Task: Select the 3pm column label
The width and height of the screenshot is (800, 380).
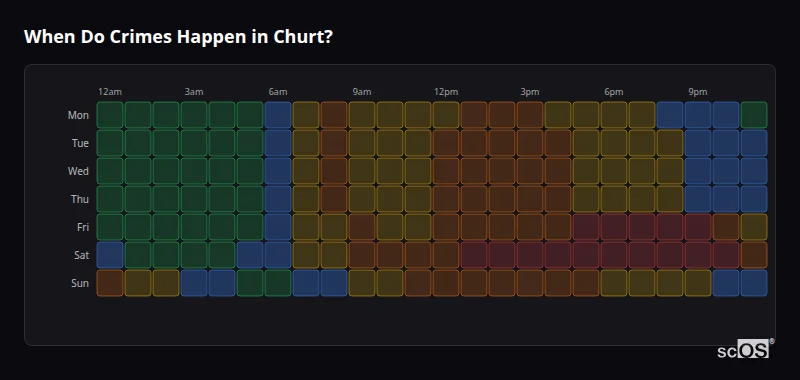Action: [530, 92]
